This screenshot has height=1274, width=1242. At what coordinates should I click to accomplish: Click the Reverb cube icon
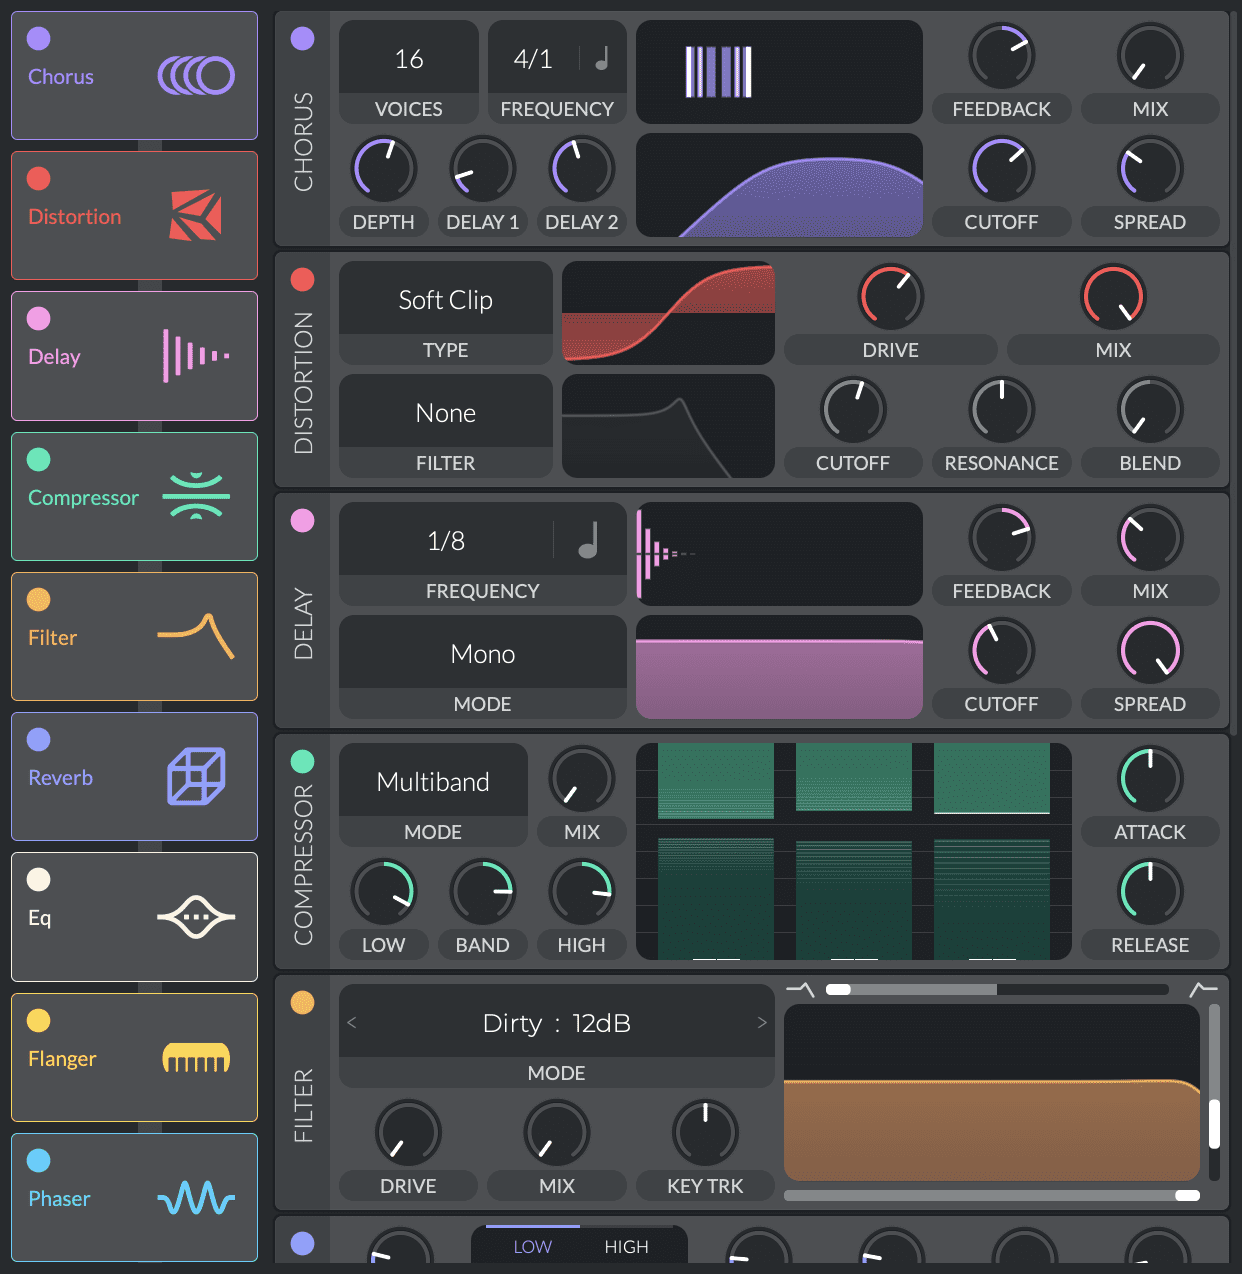[x=196, y=776]
